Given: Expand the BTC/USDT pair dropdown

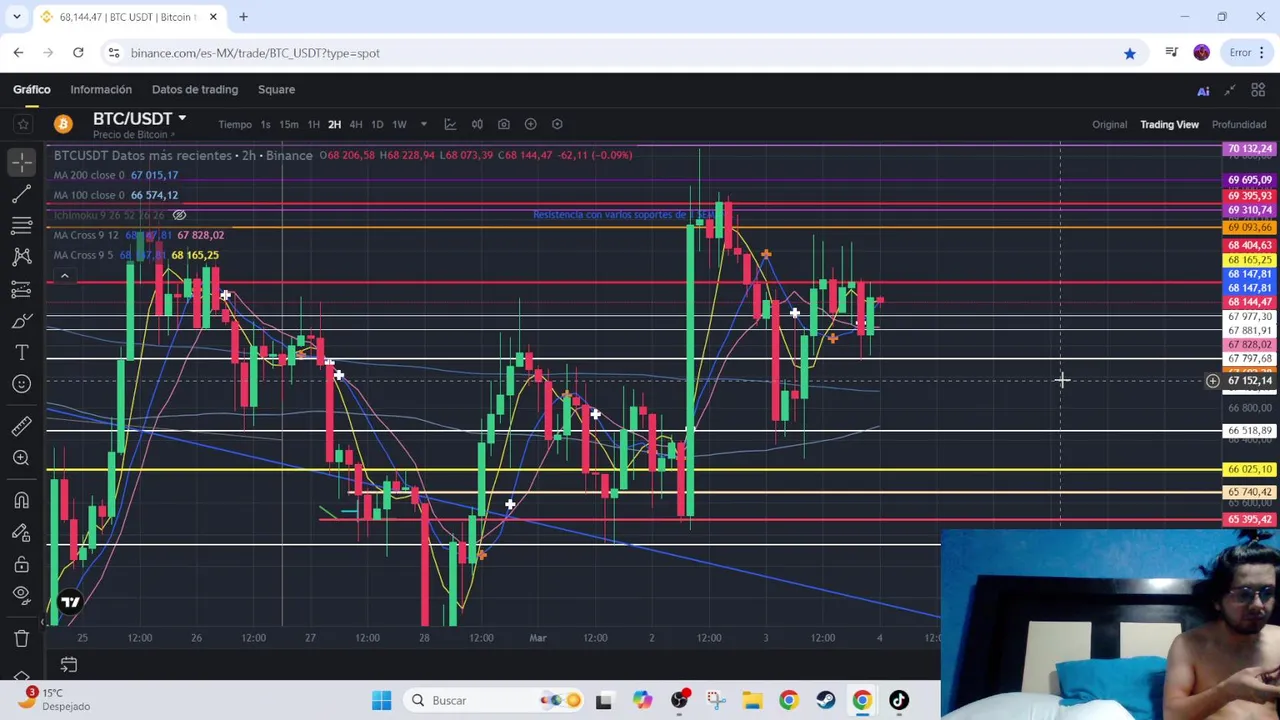Looking at the screenshot, I should (x=182, y=119).
